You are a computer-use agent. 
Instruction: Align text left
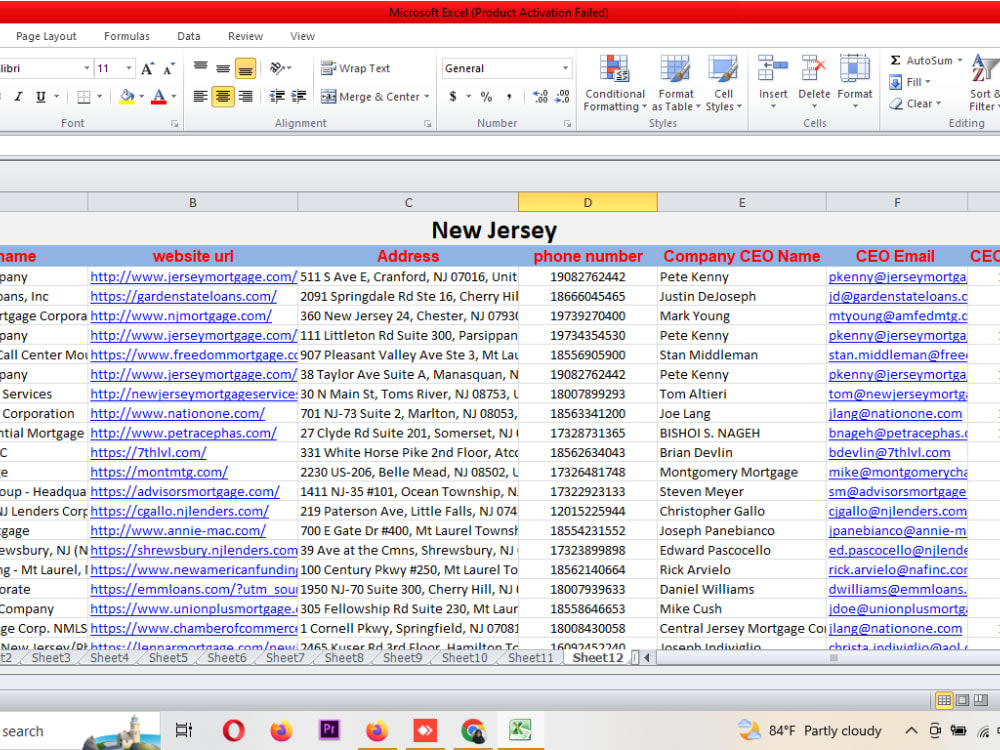pos(200,96)
